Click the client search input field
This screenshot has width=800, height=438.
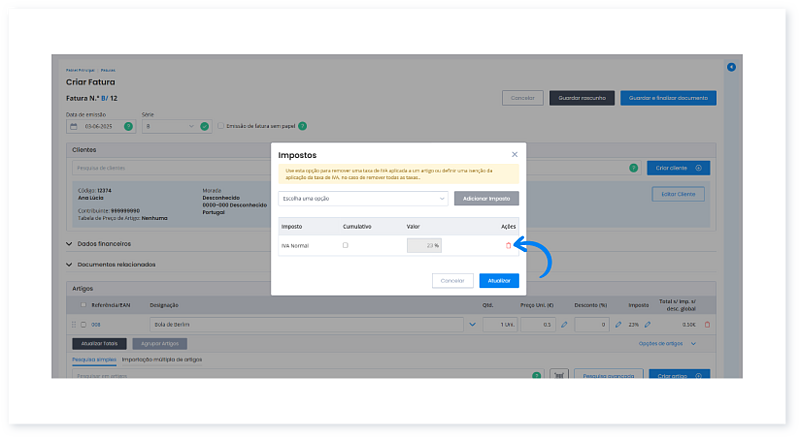pos(340,167)
